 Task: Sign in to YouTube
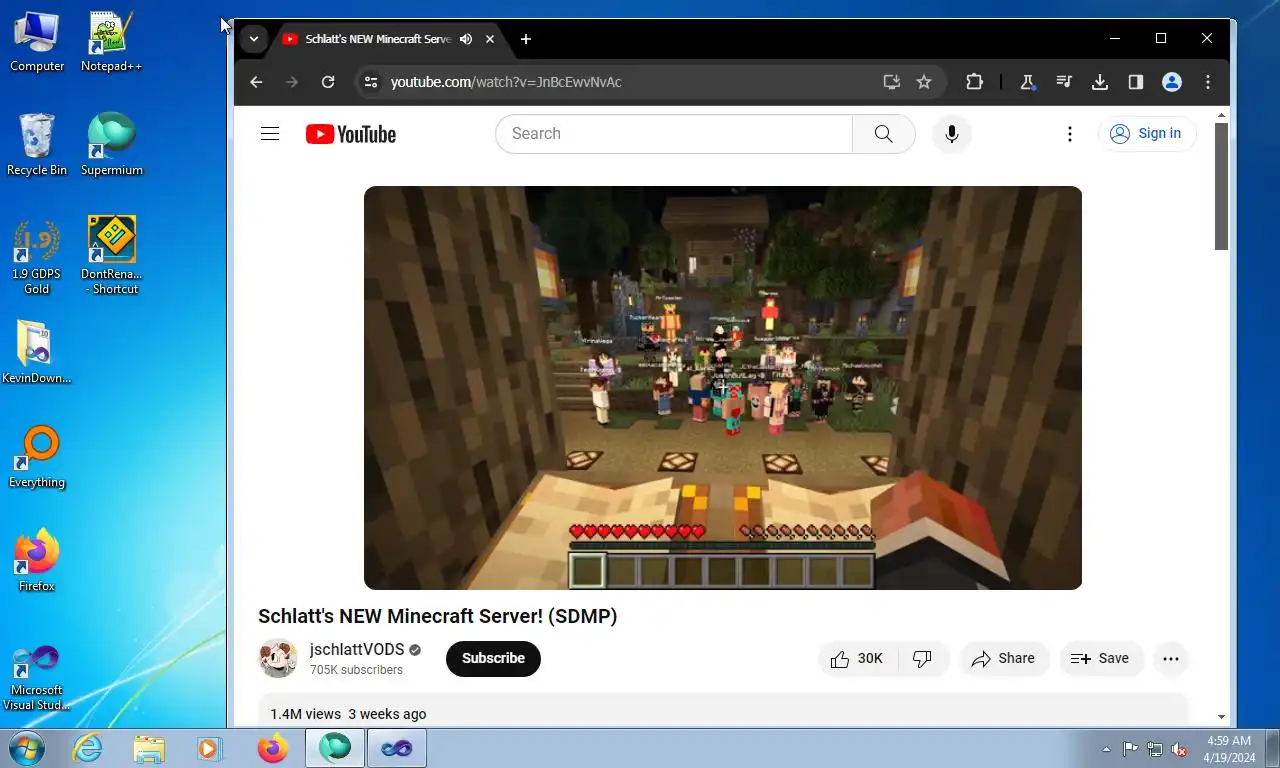coord(1147,134)
